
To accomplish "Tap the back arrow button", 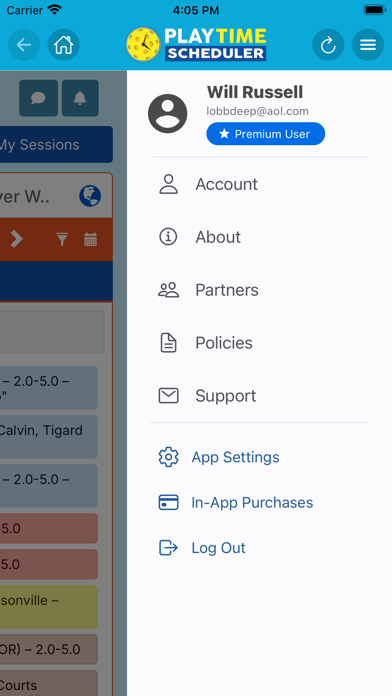I will click(x=24, y=45).
